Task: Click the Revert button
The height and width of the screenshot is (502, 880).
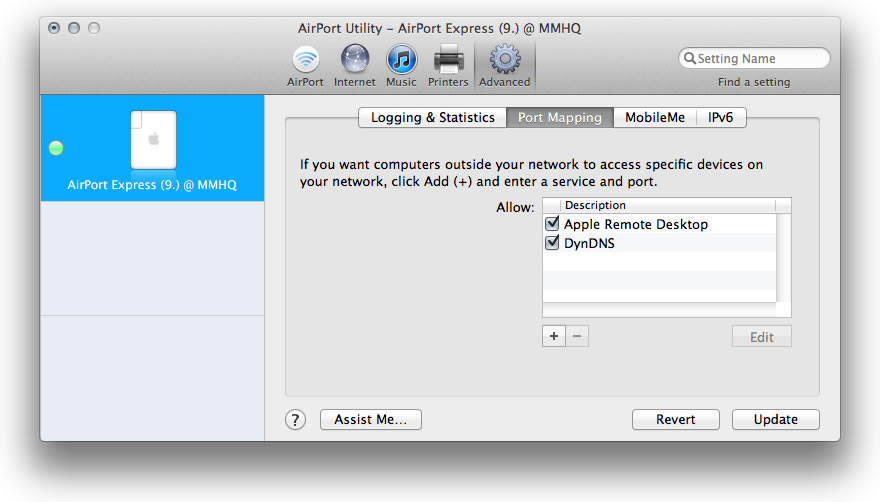Action: coord(676,419)
